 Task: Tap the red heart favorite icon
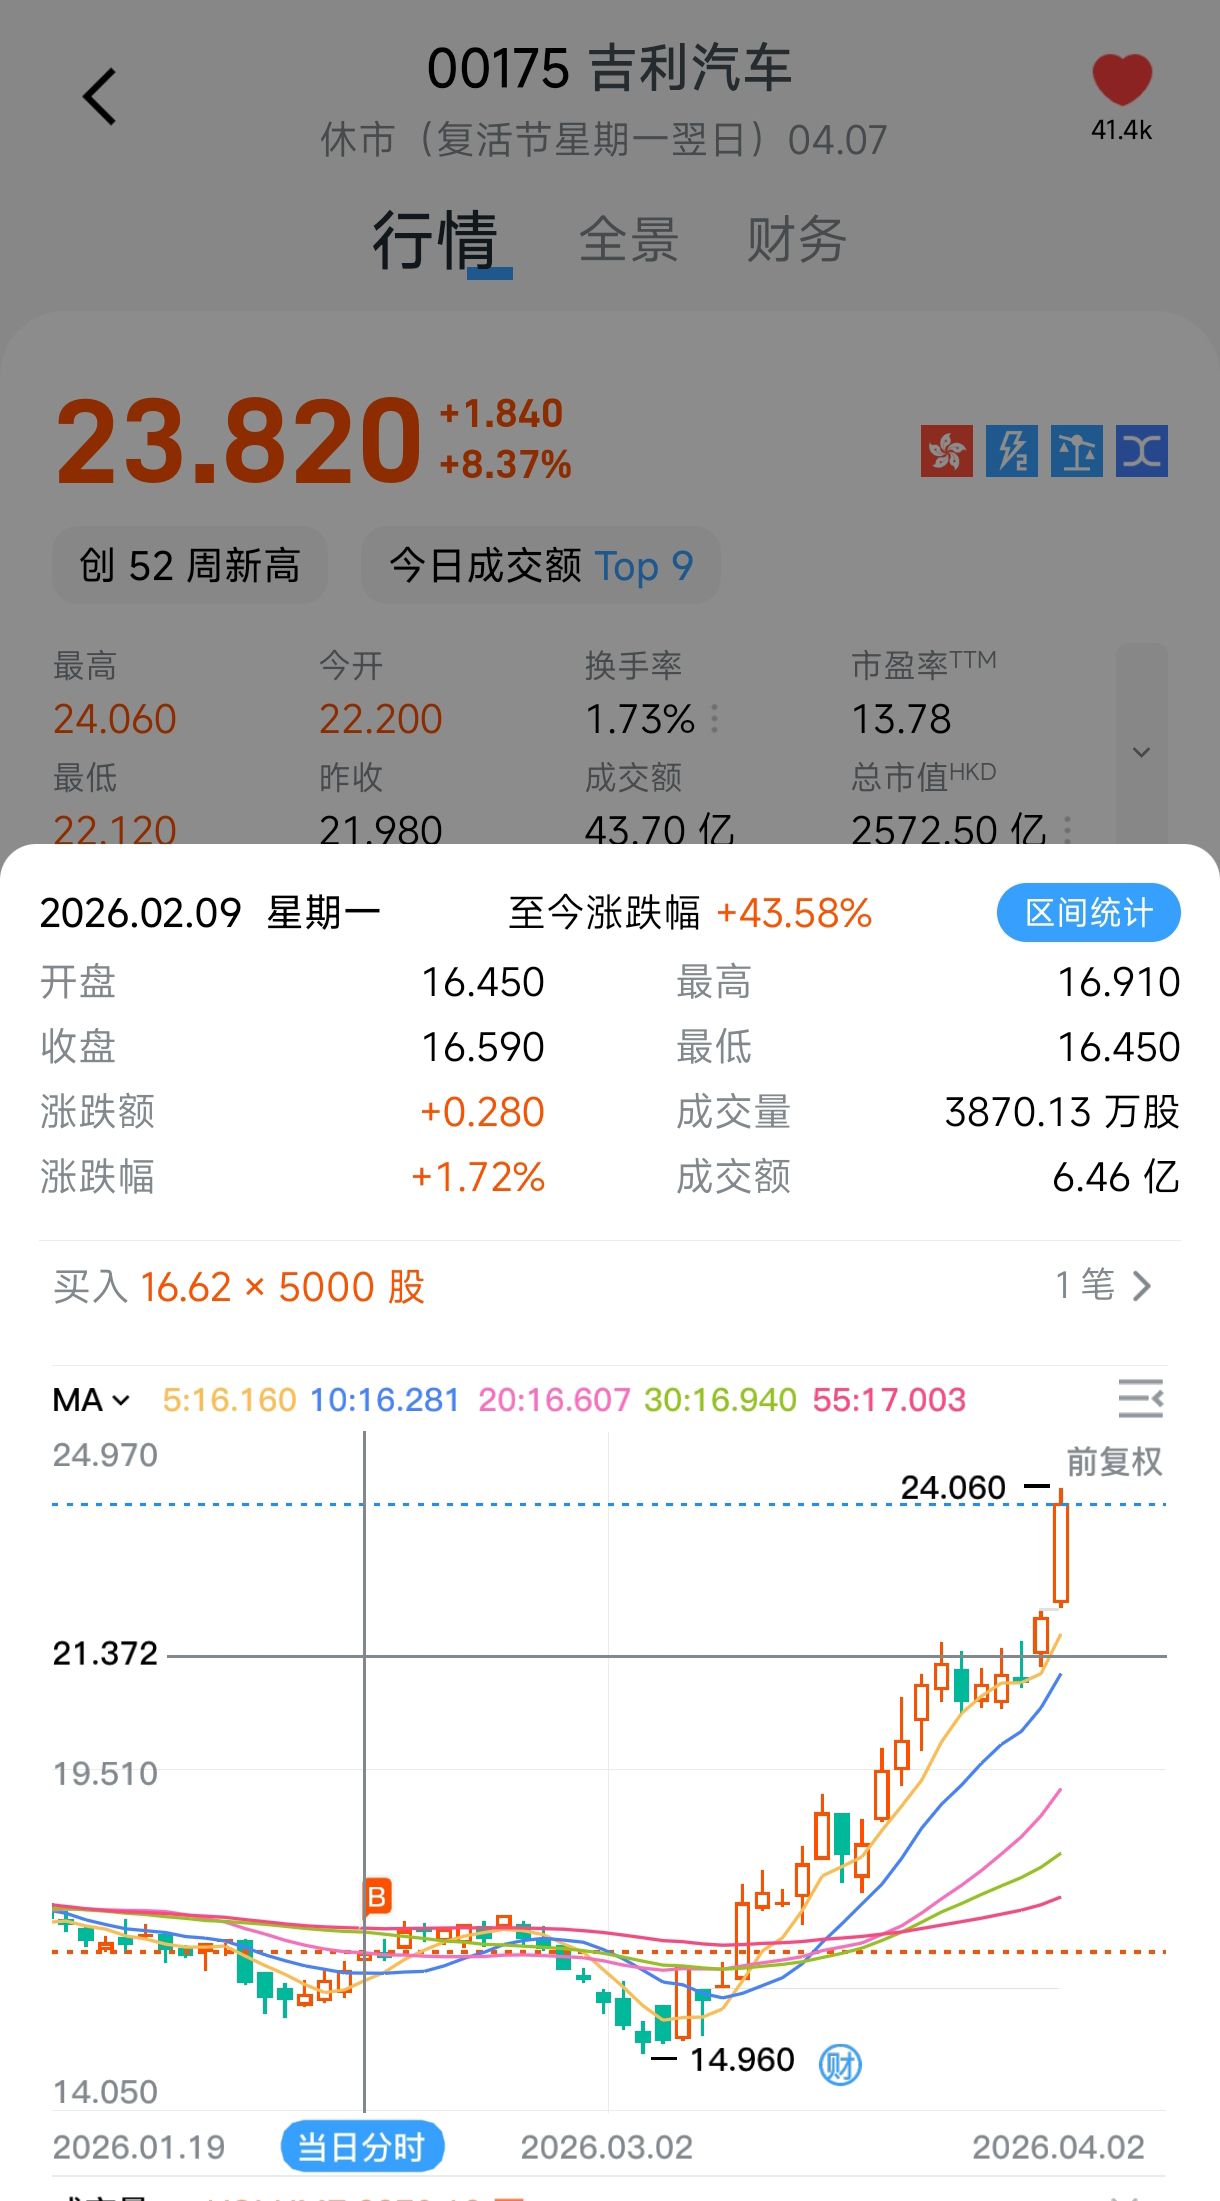point(1121,82)
